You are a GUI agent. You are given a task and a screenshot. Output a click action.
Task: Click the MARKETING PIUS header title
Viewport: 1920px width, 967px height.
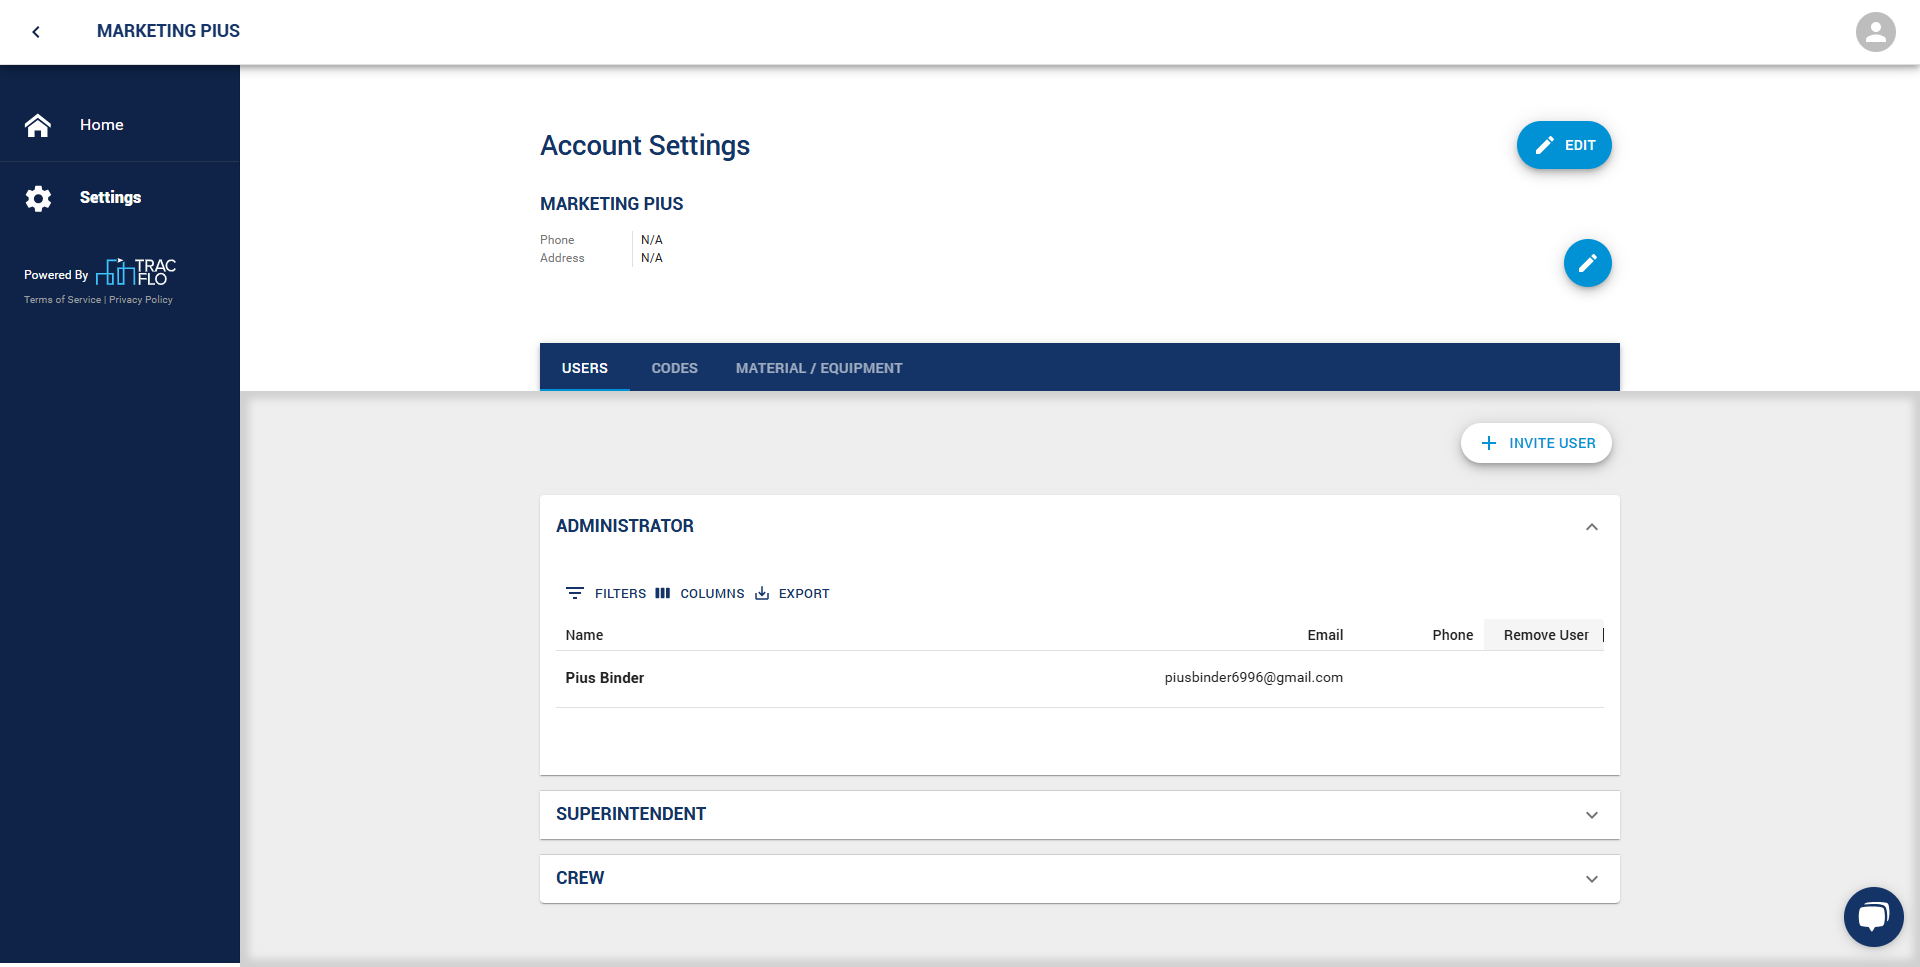tap(168, 31)
